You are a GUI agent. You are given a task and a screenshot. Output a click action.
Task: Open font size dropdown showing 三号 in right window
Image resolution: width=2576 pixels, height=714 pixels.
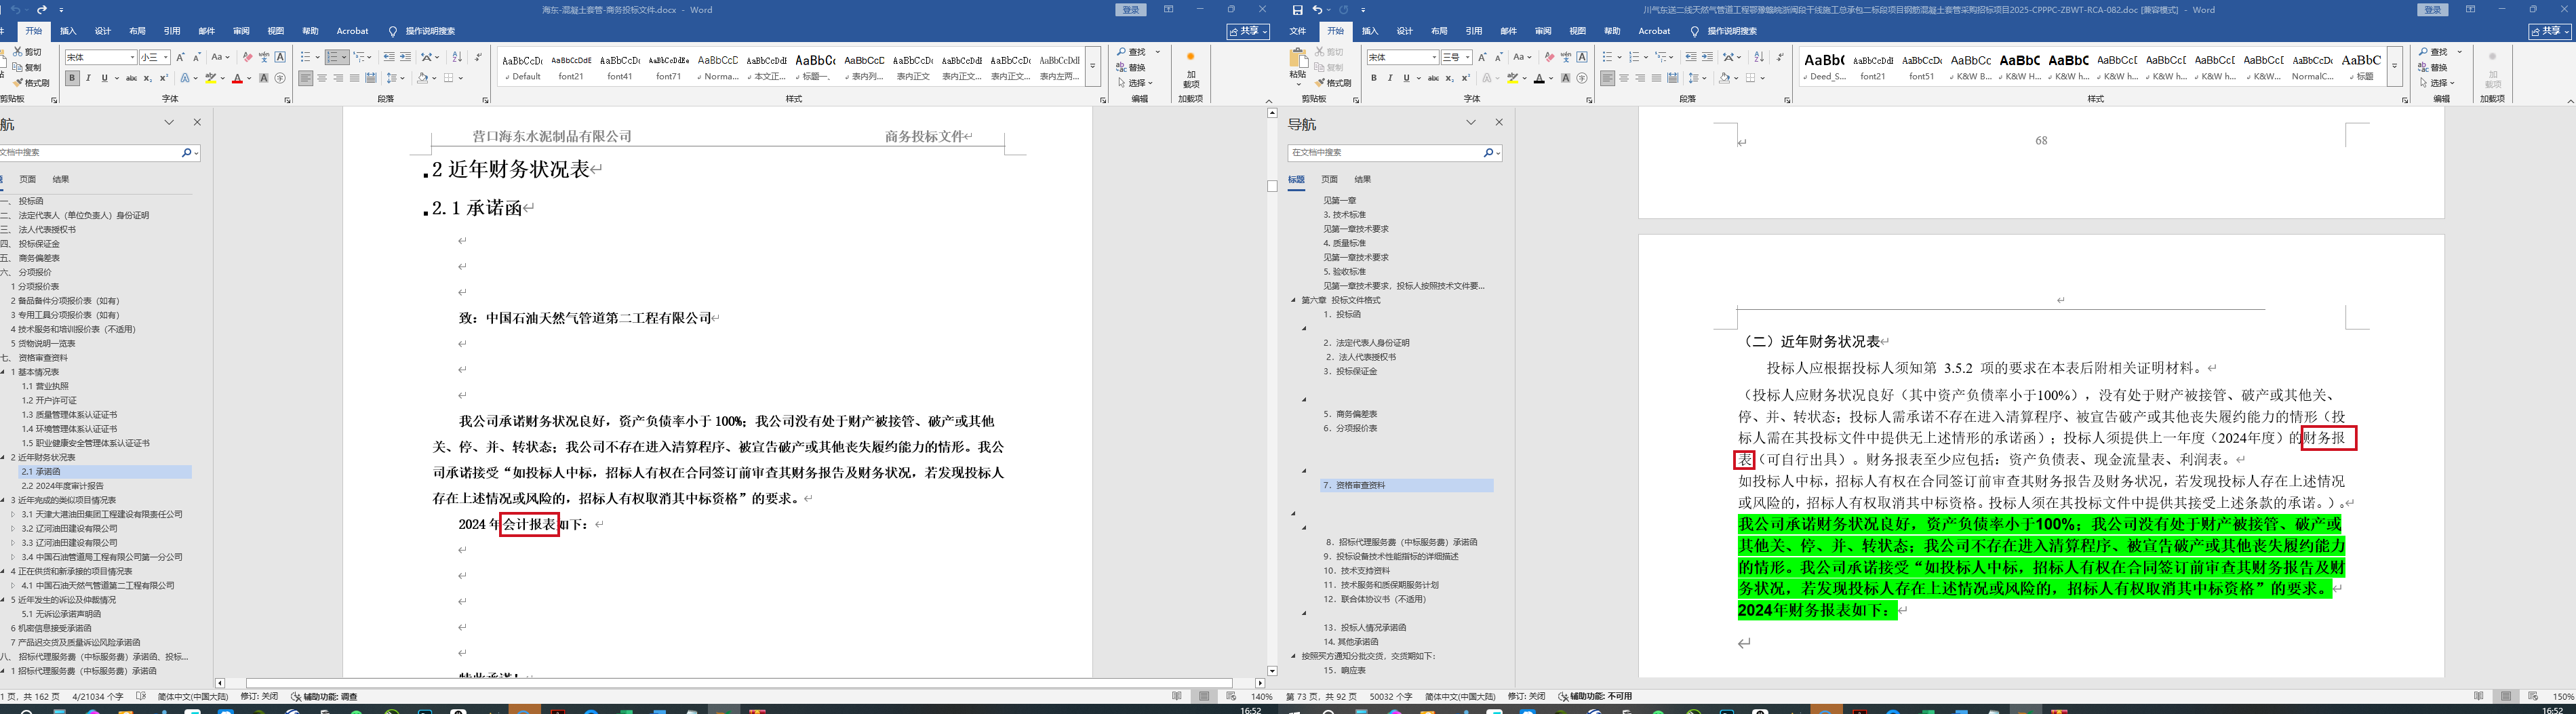click(x=1468, y=57)
